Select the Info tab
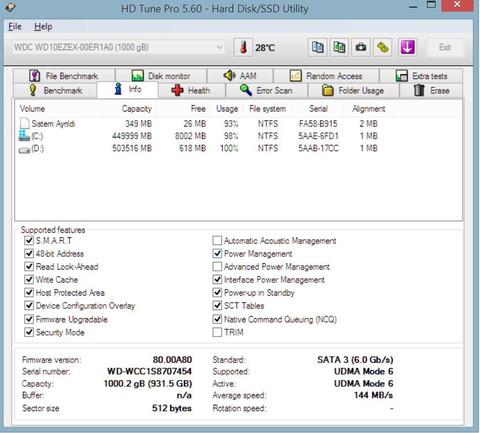 coord(127,89)
